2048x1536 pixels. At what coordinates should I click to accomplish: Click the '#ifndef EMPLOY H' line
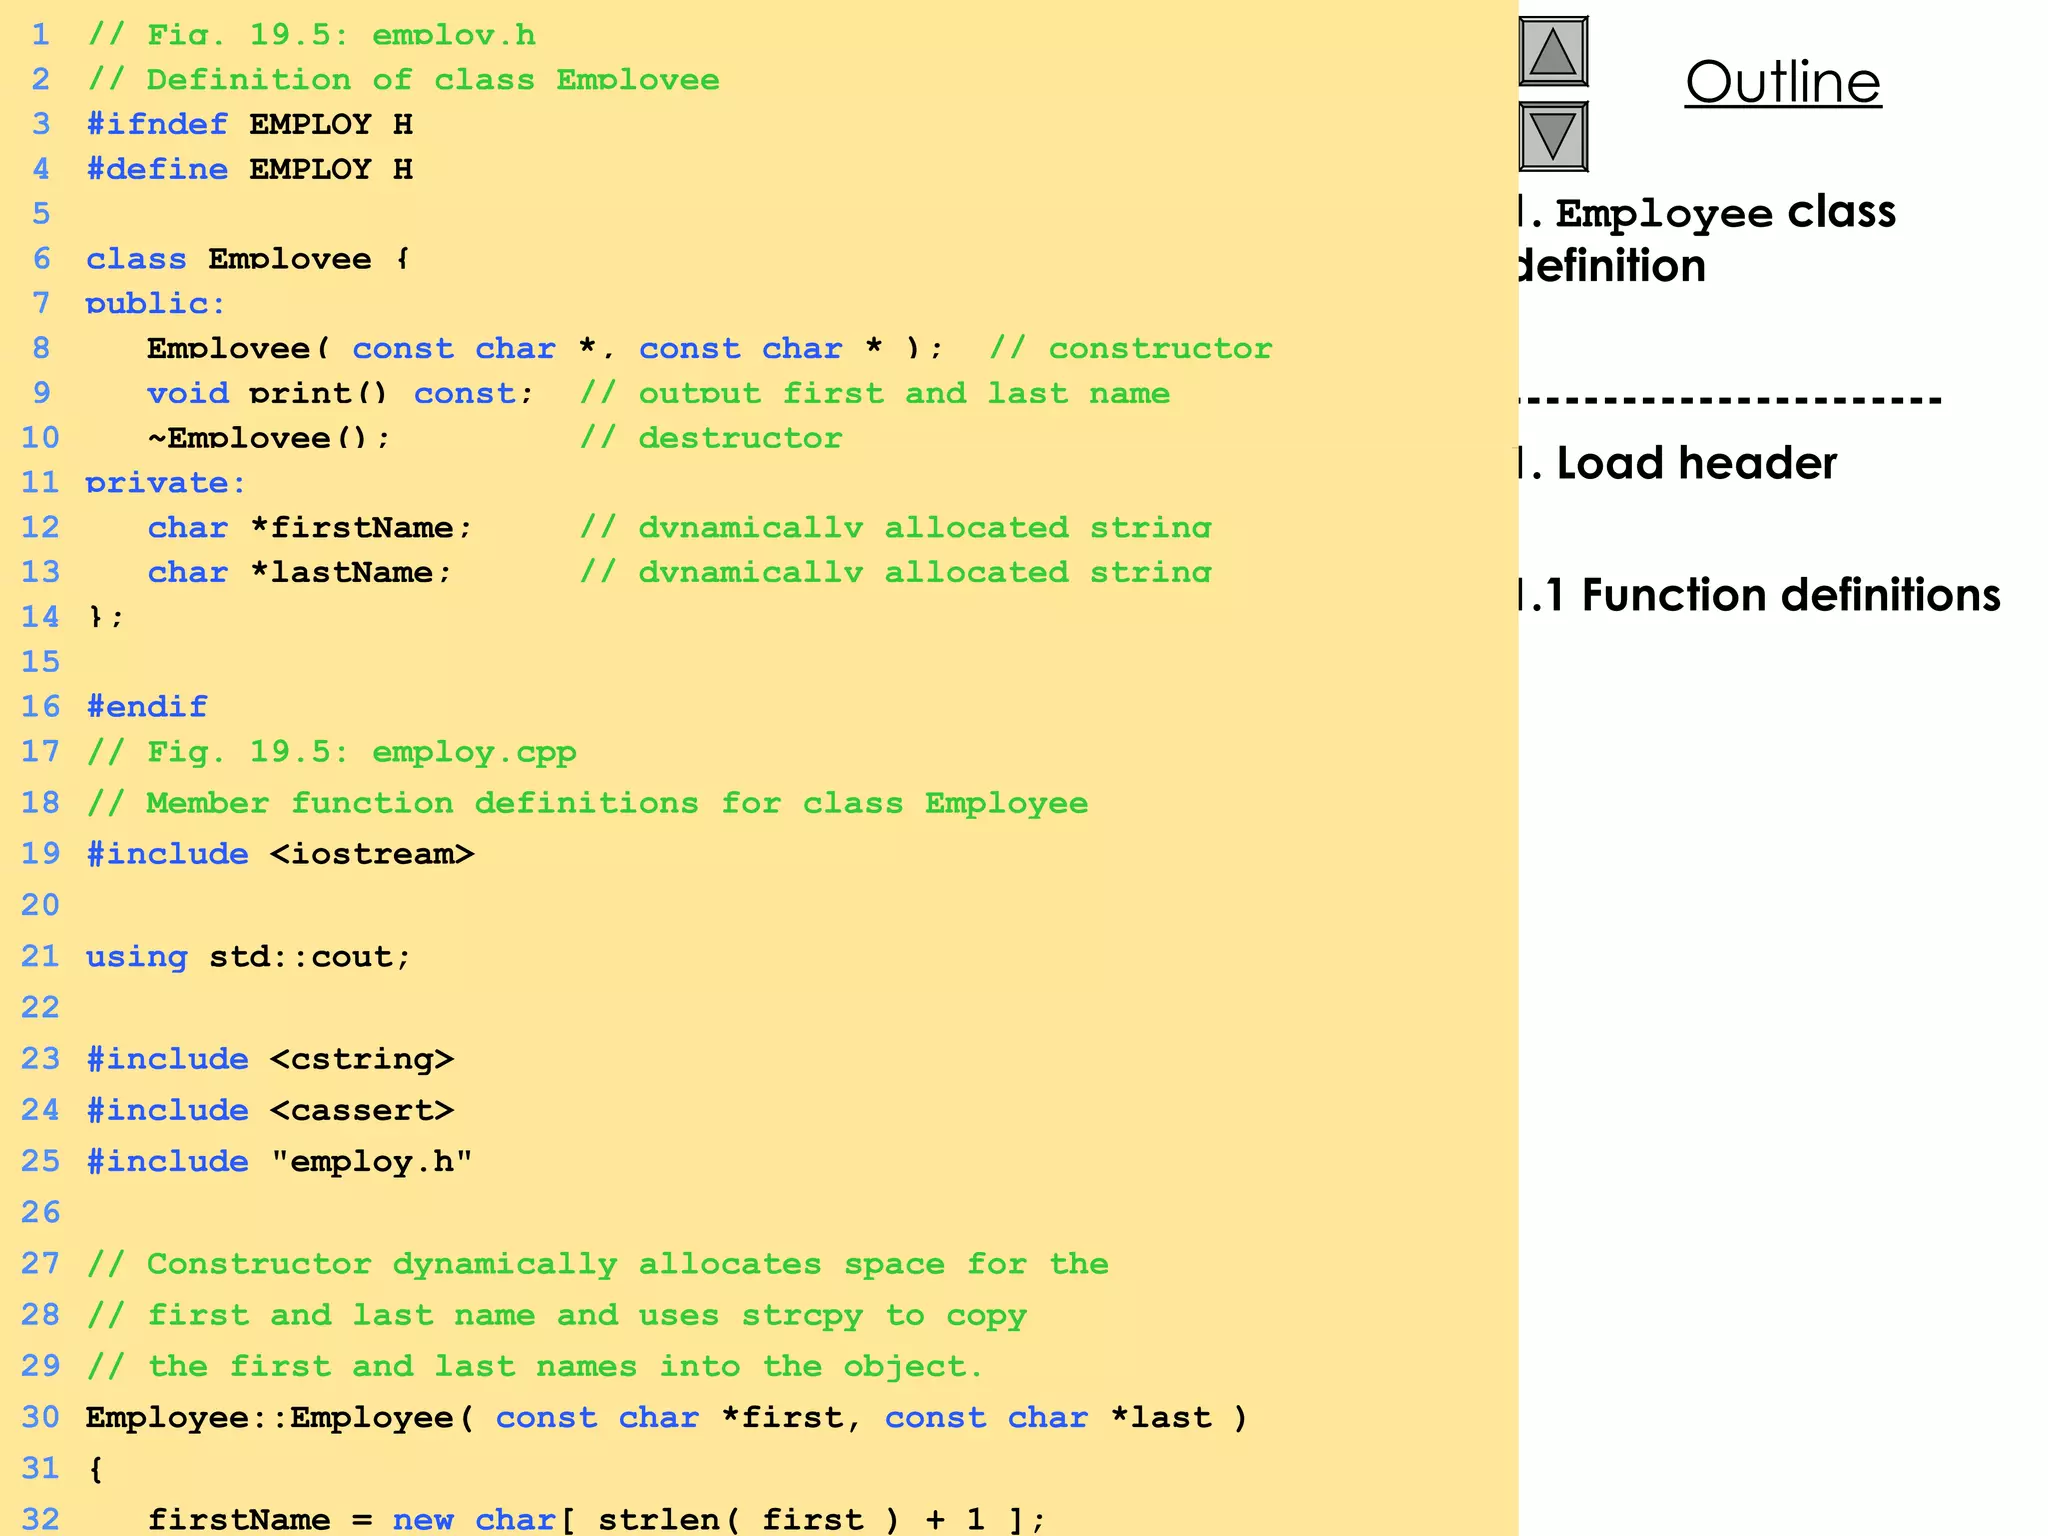pyautogui.click(x=249, y=125)
